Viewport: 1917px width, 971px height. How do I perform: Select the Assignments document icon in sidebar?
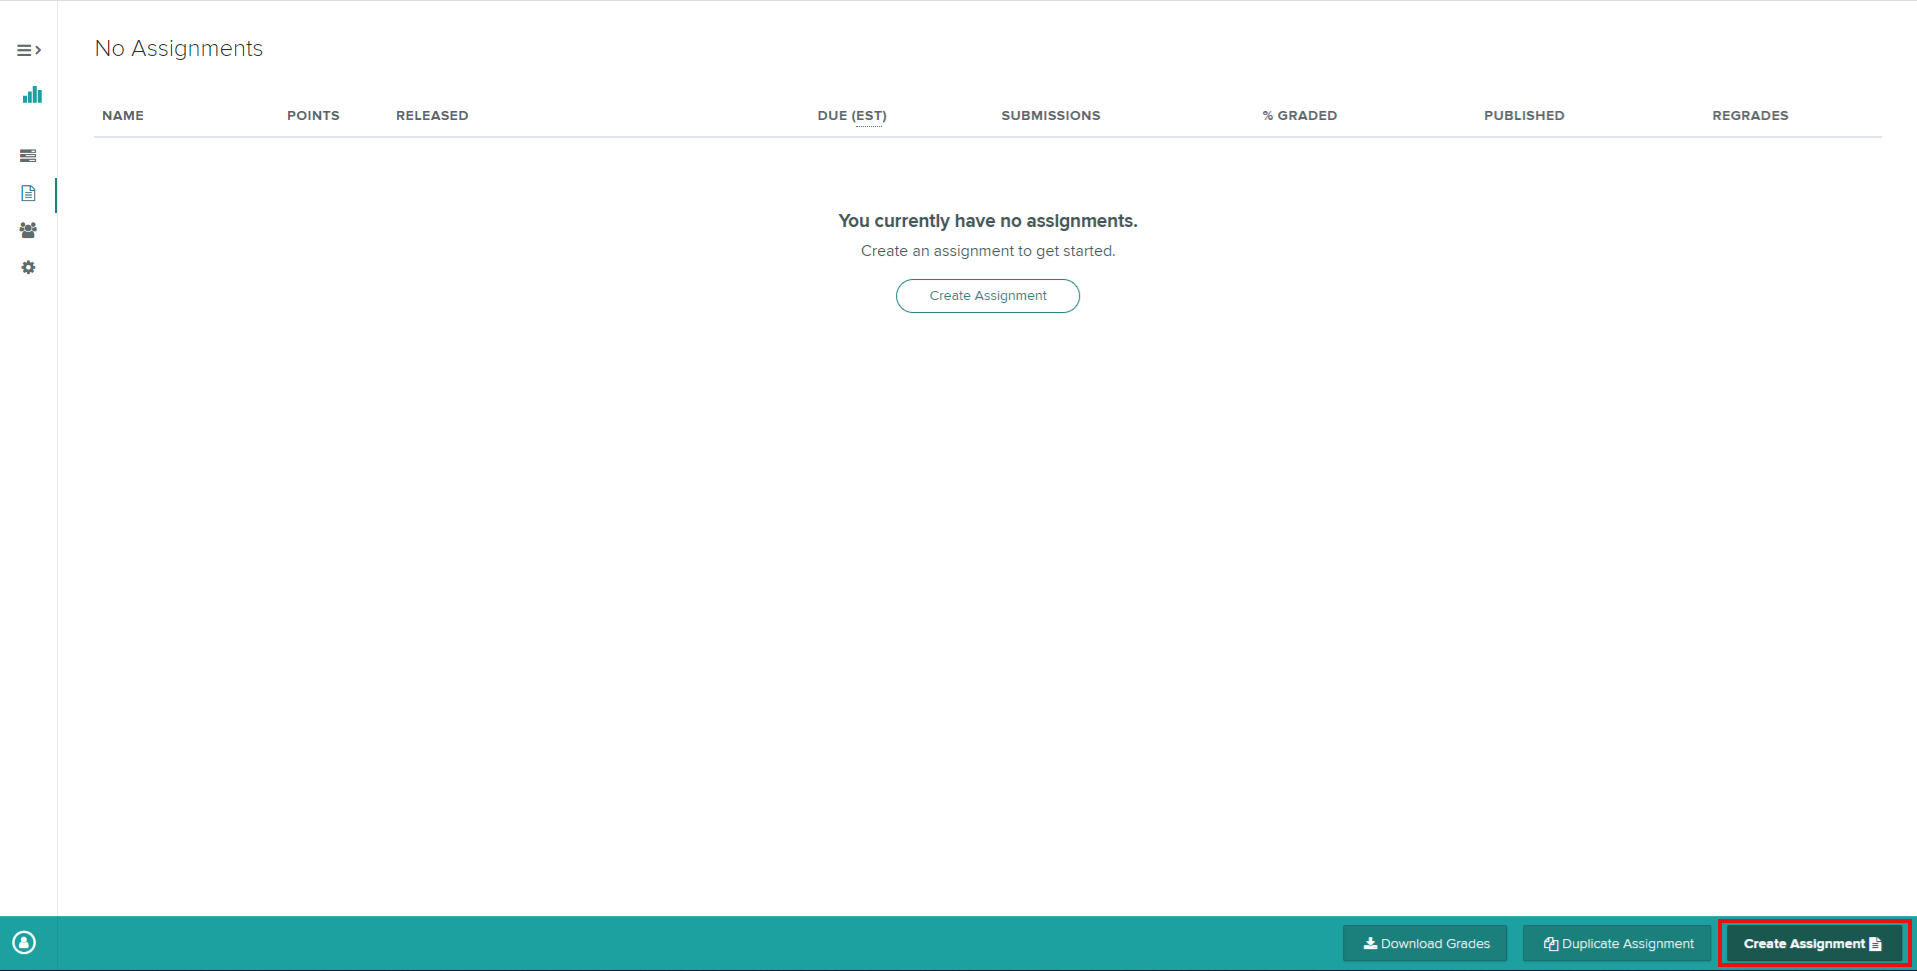(x=28, y=193)
